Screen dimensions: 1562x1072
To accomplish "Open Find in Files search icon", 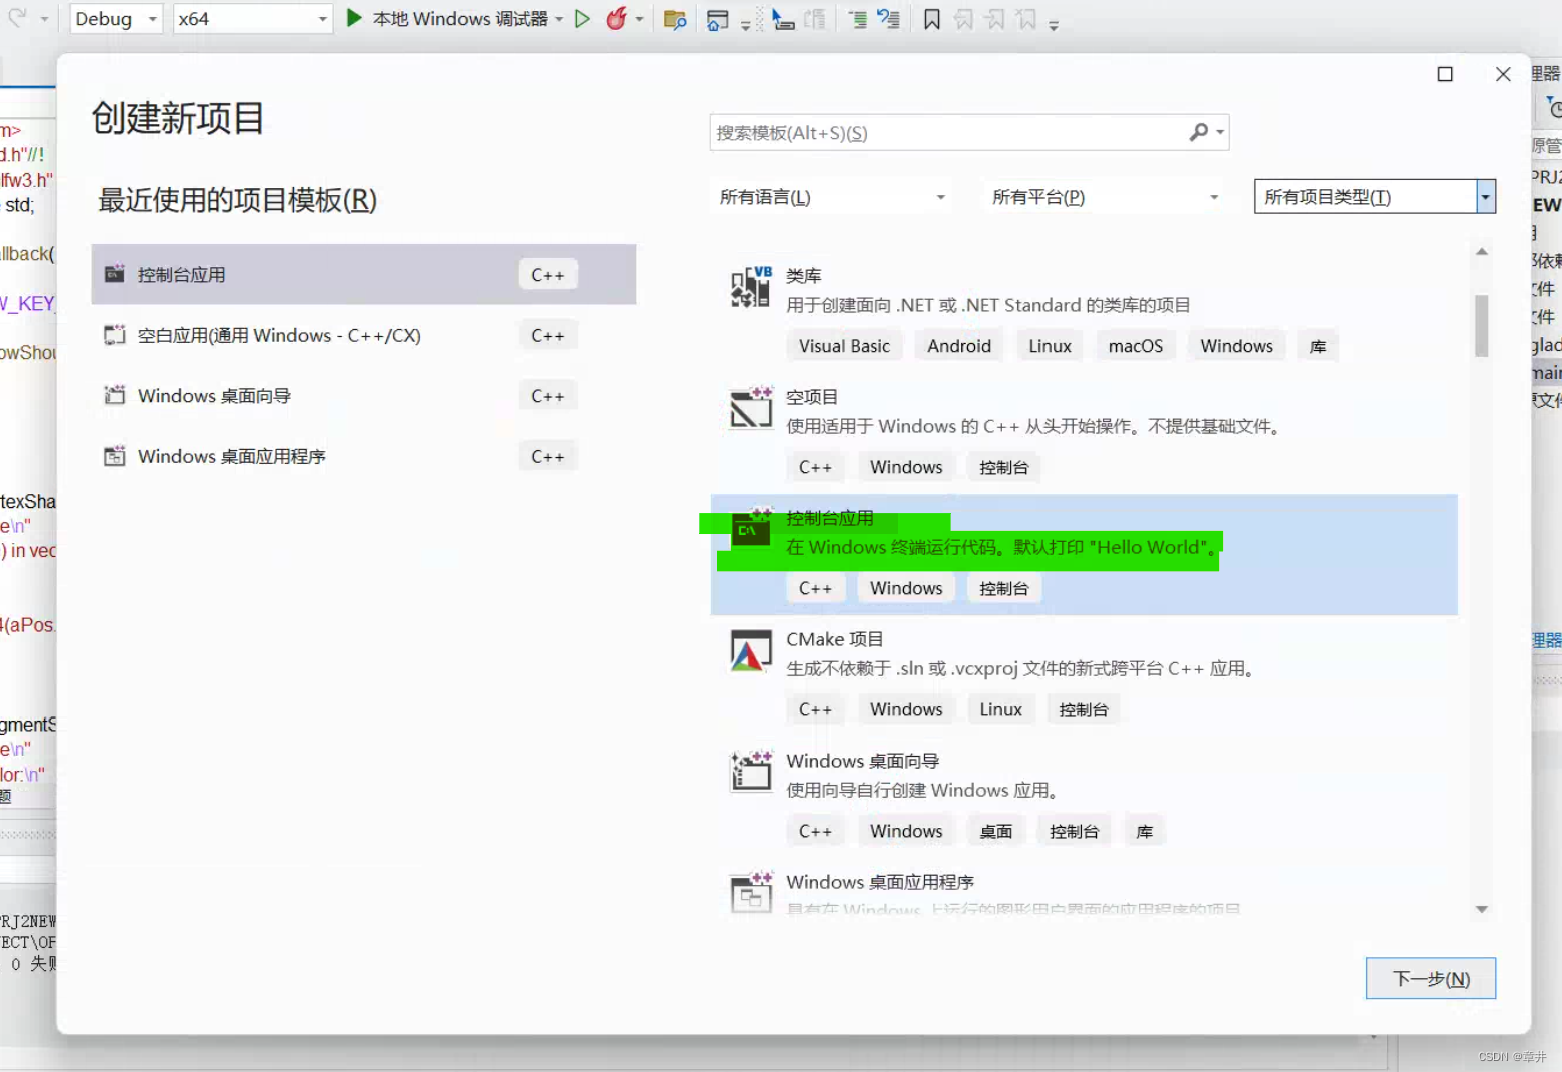I will [x=675, y=18].
